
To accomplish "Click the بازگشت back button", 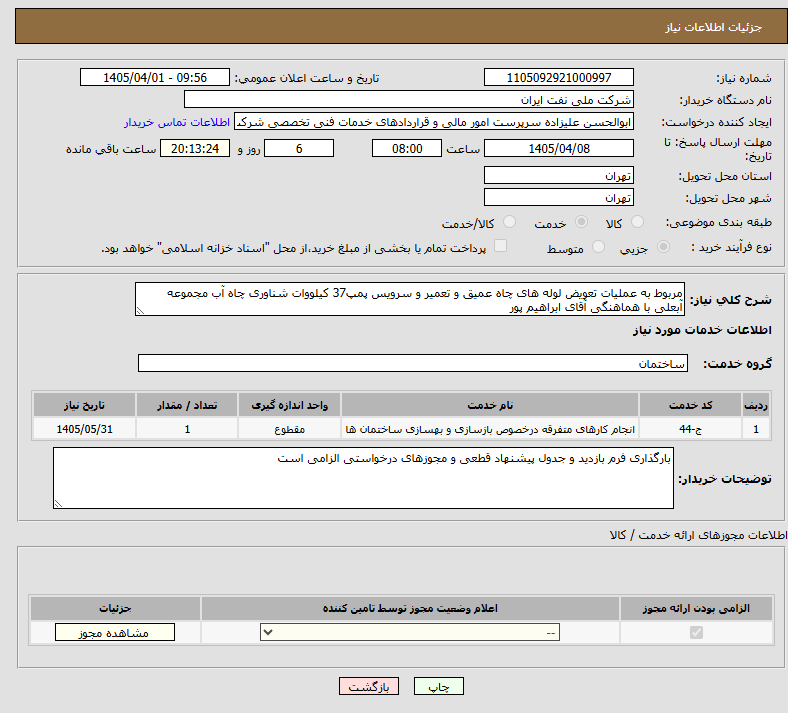I will tap(369, 686).
